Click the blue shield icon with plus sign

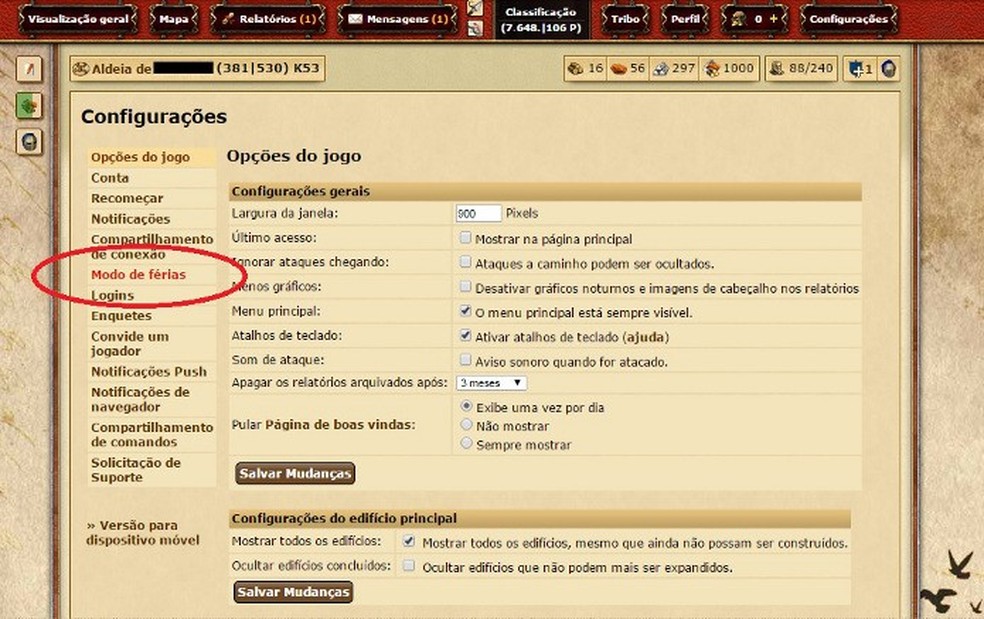[856, 68]
